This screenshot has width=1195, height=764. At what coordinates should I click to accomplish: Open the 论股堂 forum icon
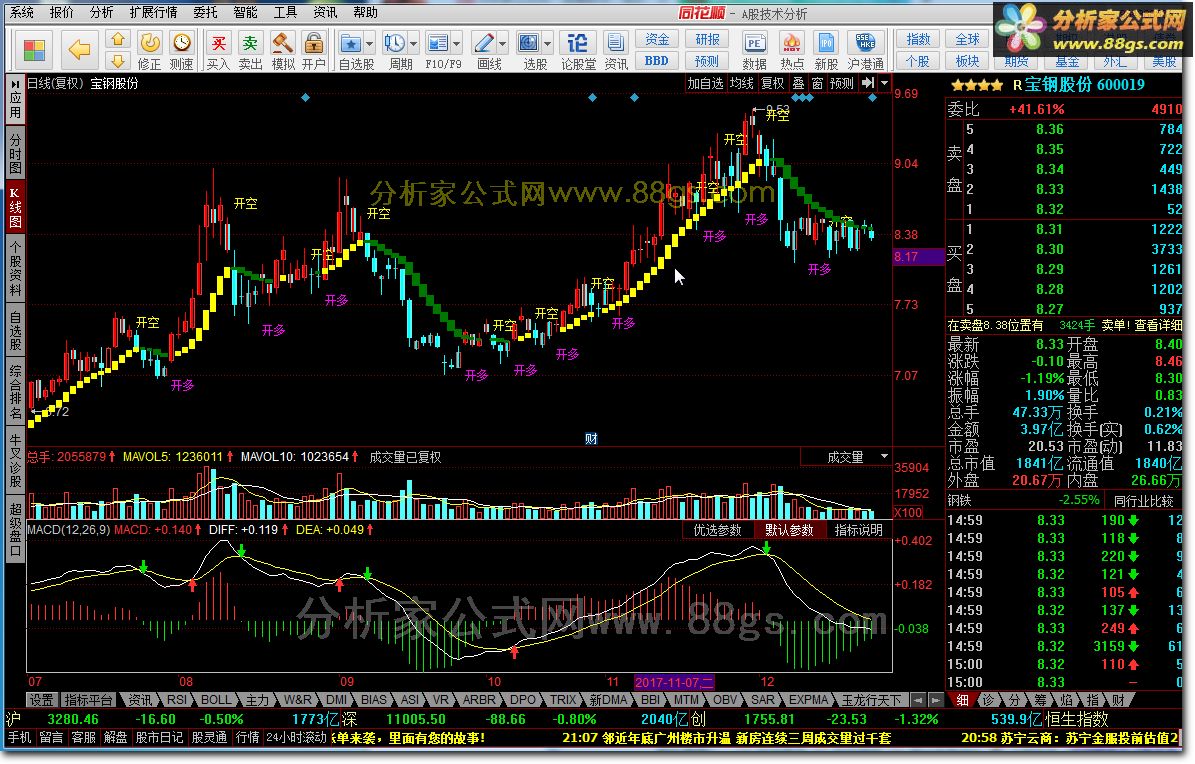578,43
